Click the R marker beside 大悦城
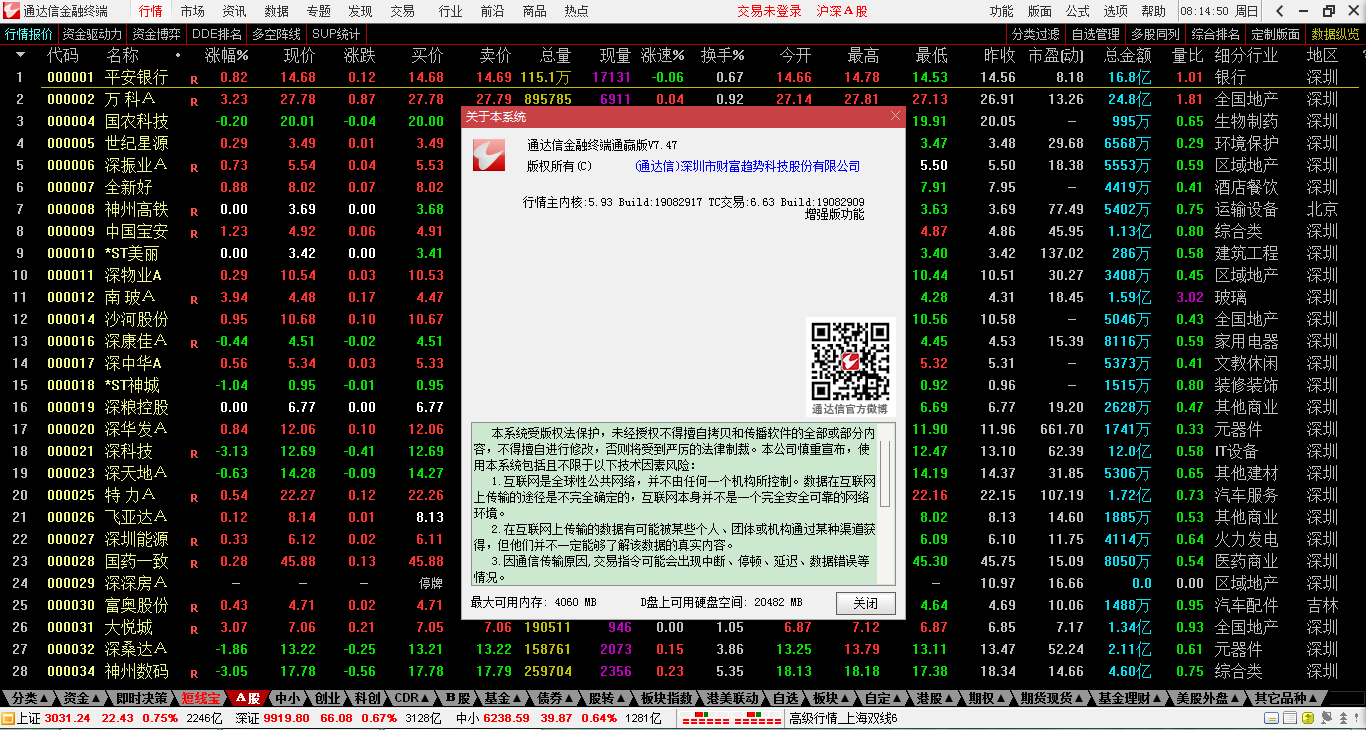The width and height of the screenshot is (1366, 730). tap(194, 629)
